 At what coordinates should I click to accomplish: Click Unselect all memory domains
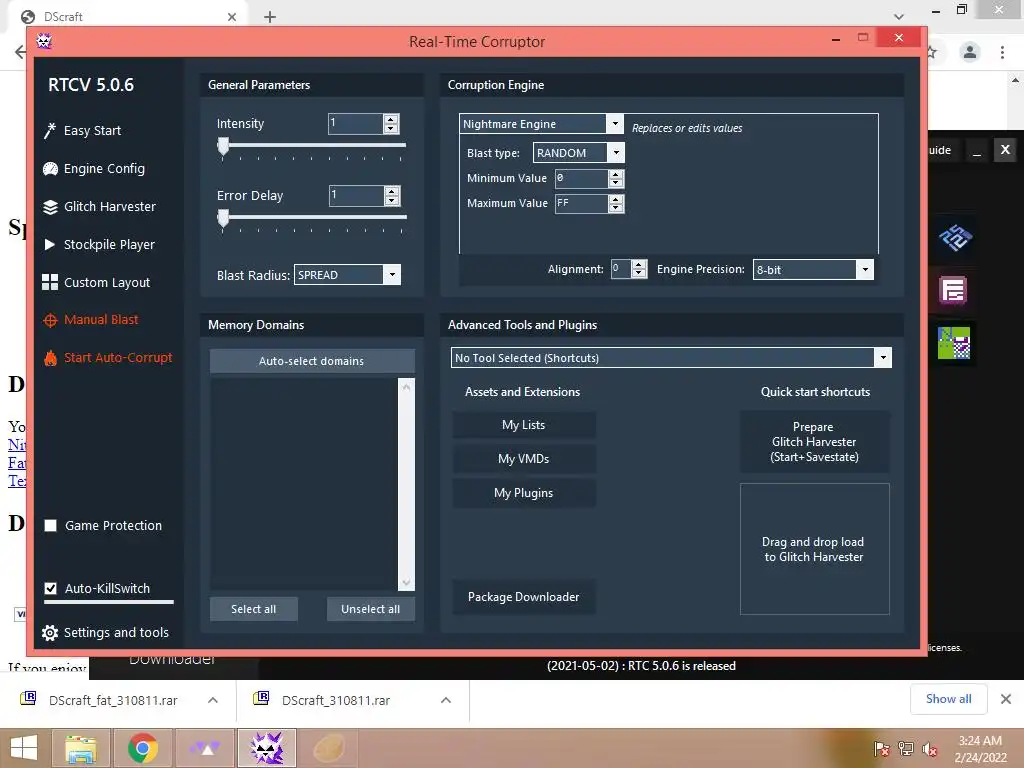tap(370, 609)
